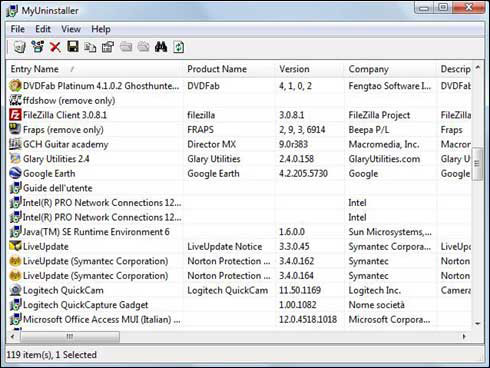This screenshot has width=490, height=368.
Task: Click the version cell '3.4.0.164'
Action: coord(297,276)
